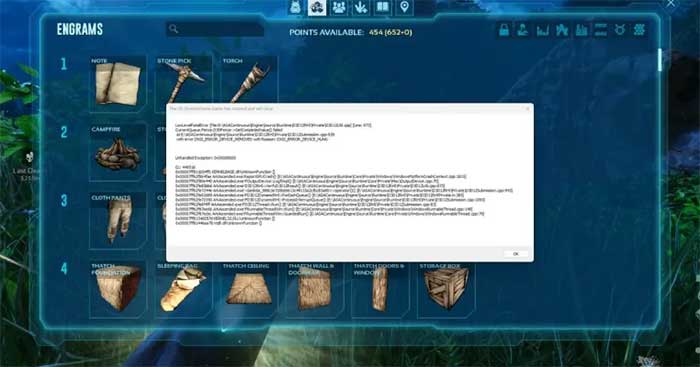Select the Thatch Foundation engram tile
Viewport: 700px width, 367px height.
[x=118, y=289]
